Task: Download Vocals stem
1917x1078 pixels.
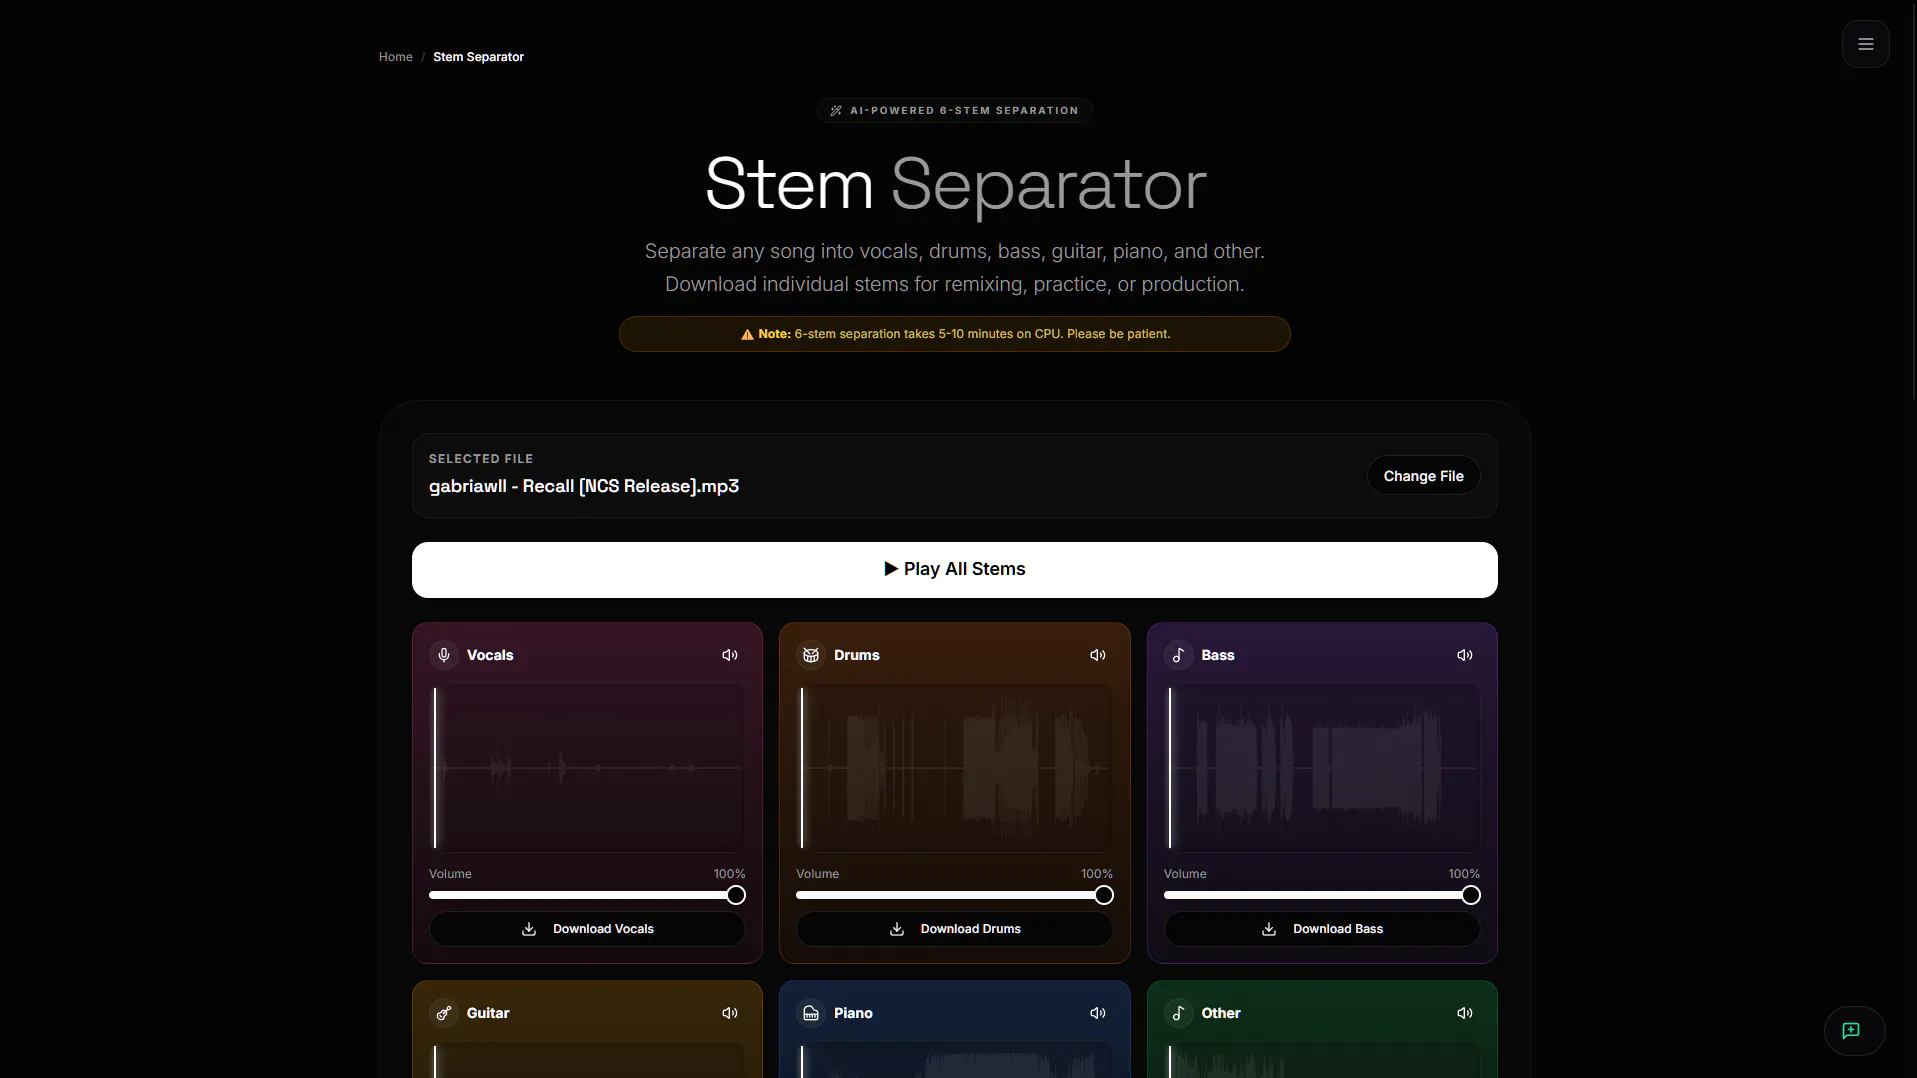Action: (x=587, y=929)
